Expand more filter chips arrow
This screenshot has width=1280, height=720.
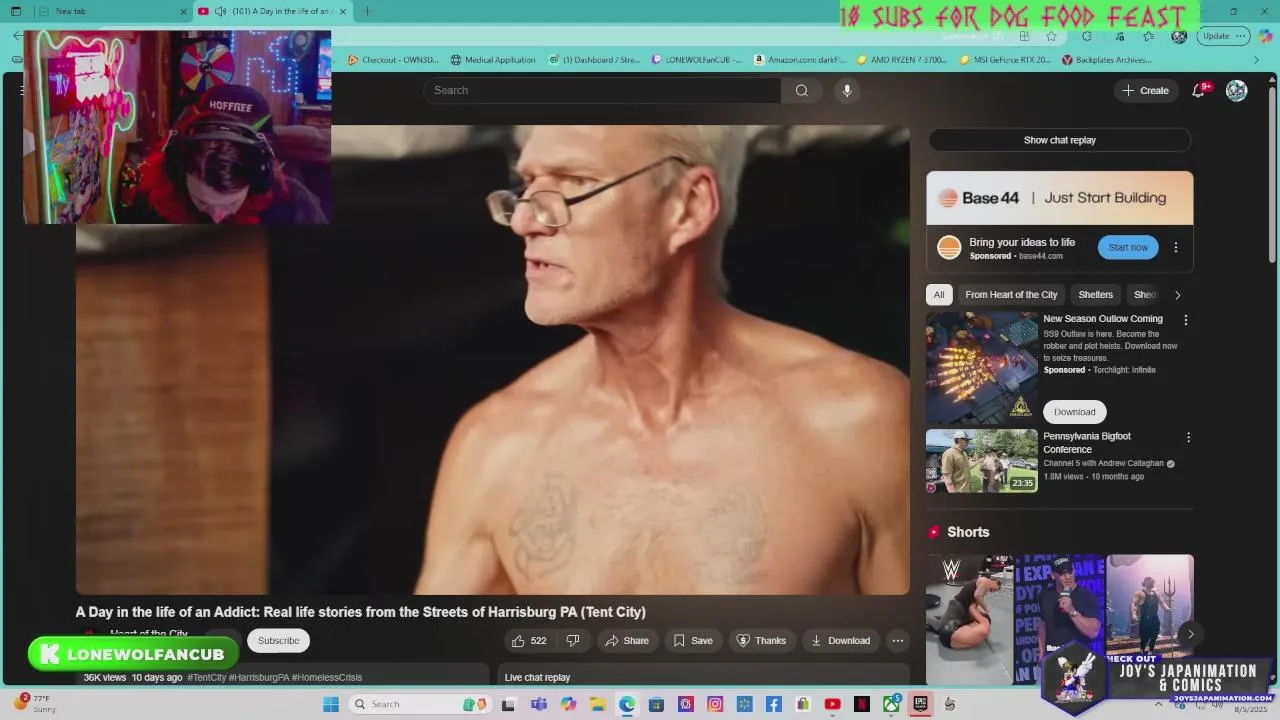(1177, 295)
